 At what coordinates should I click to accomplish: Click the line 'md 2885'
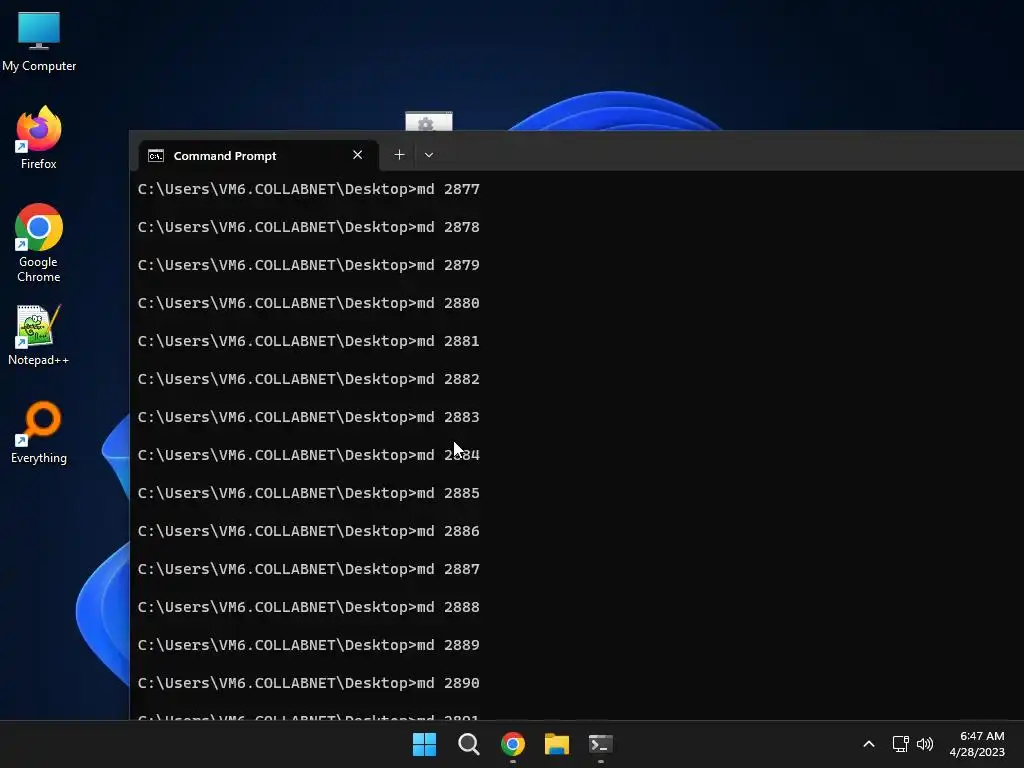[x=308, y=493]
